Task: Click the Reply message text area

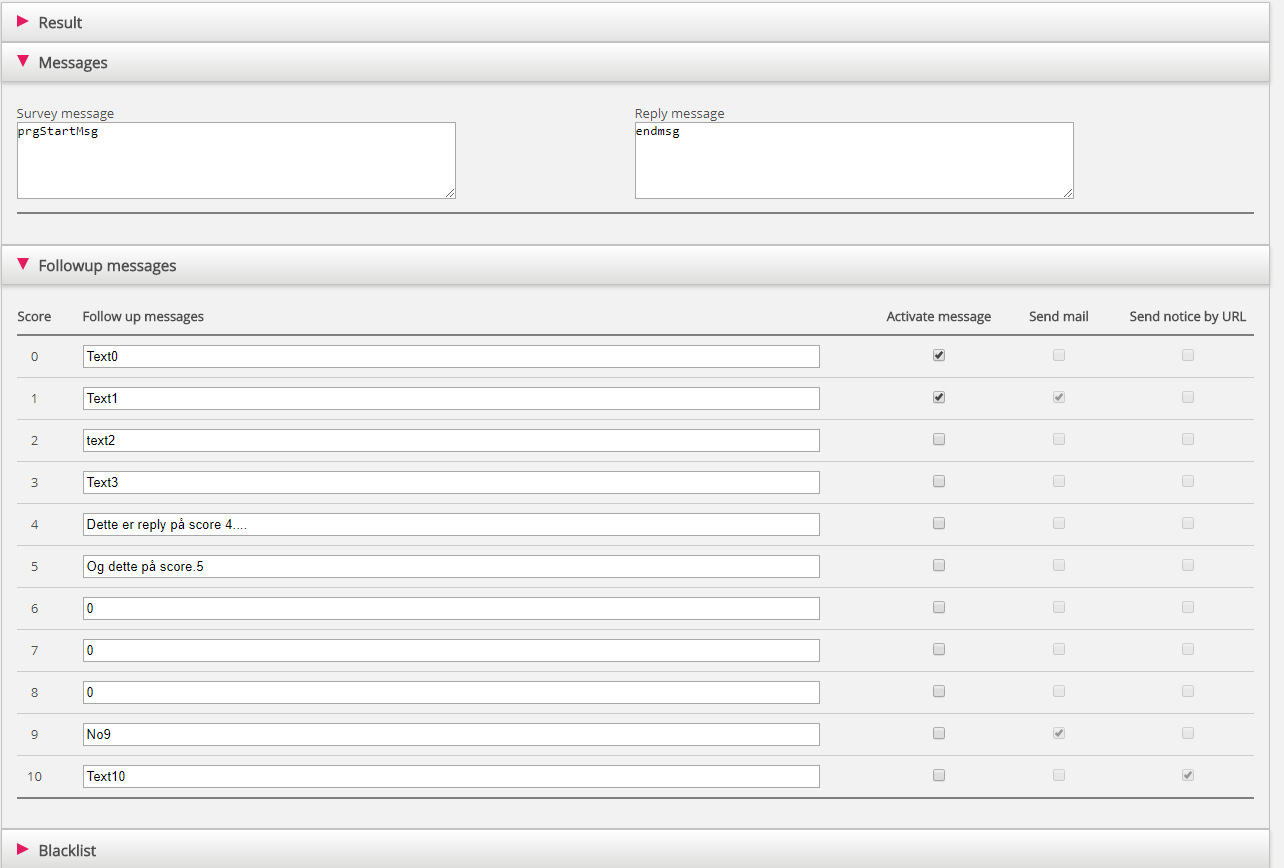Action: click(854, 160)
